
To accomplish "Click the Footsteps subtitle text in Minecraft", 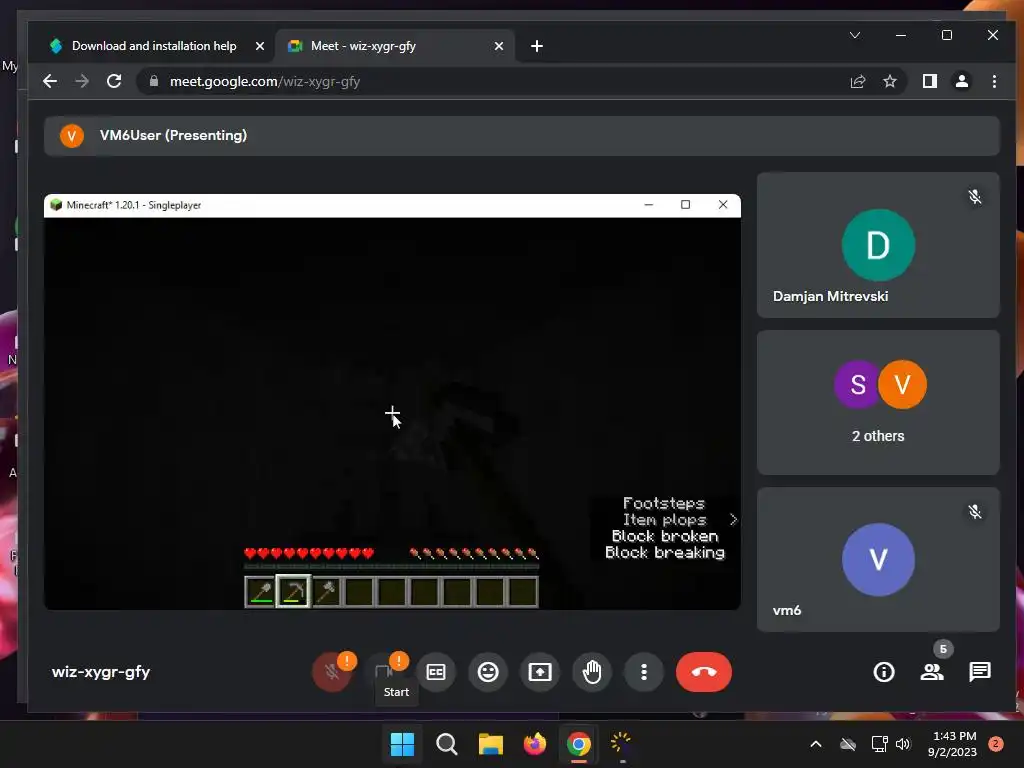I will [x=664, y=504].
